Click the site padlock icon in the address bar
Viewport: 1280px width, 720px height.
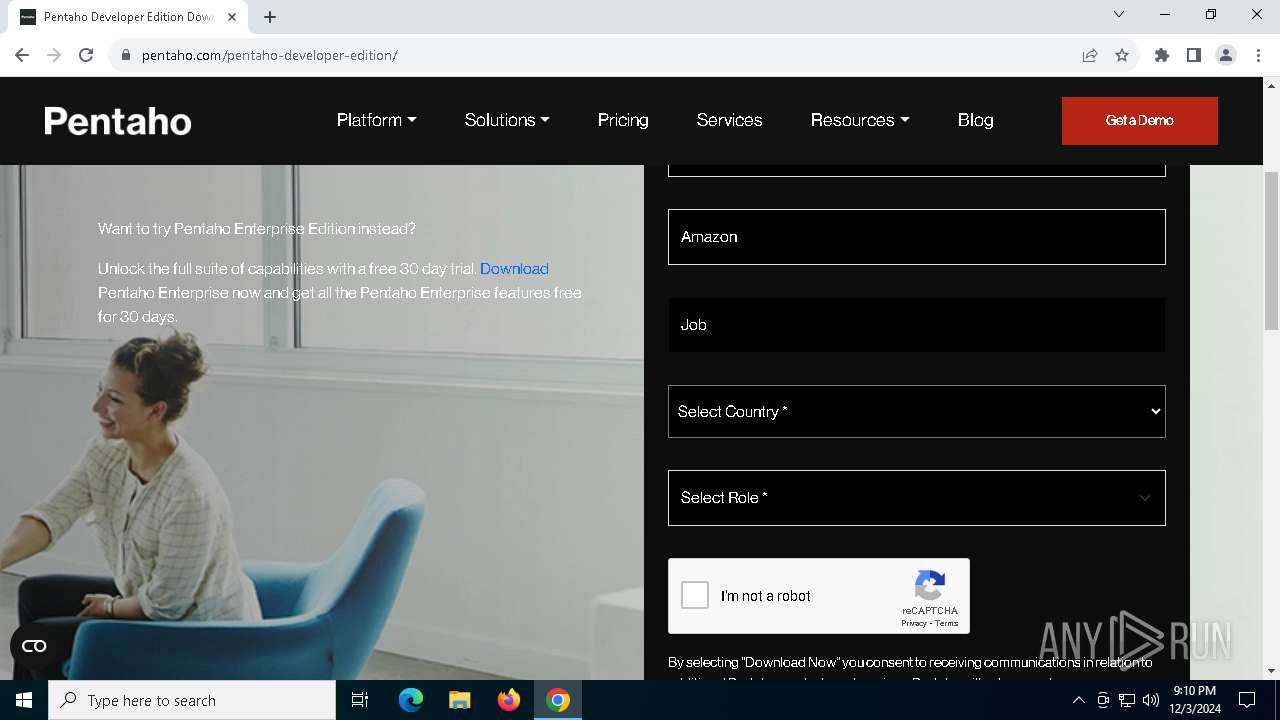click(x=126, y=55)
